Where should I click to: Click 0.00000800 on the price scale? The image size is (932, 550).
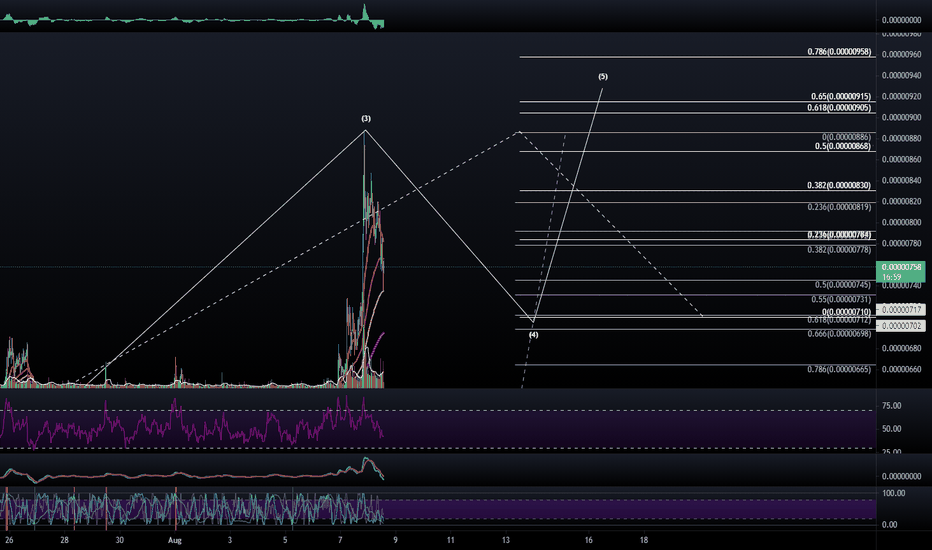point(901,222)
